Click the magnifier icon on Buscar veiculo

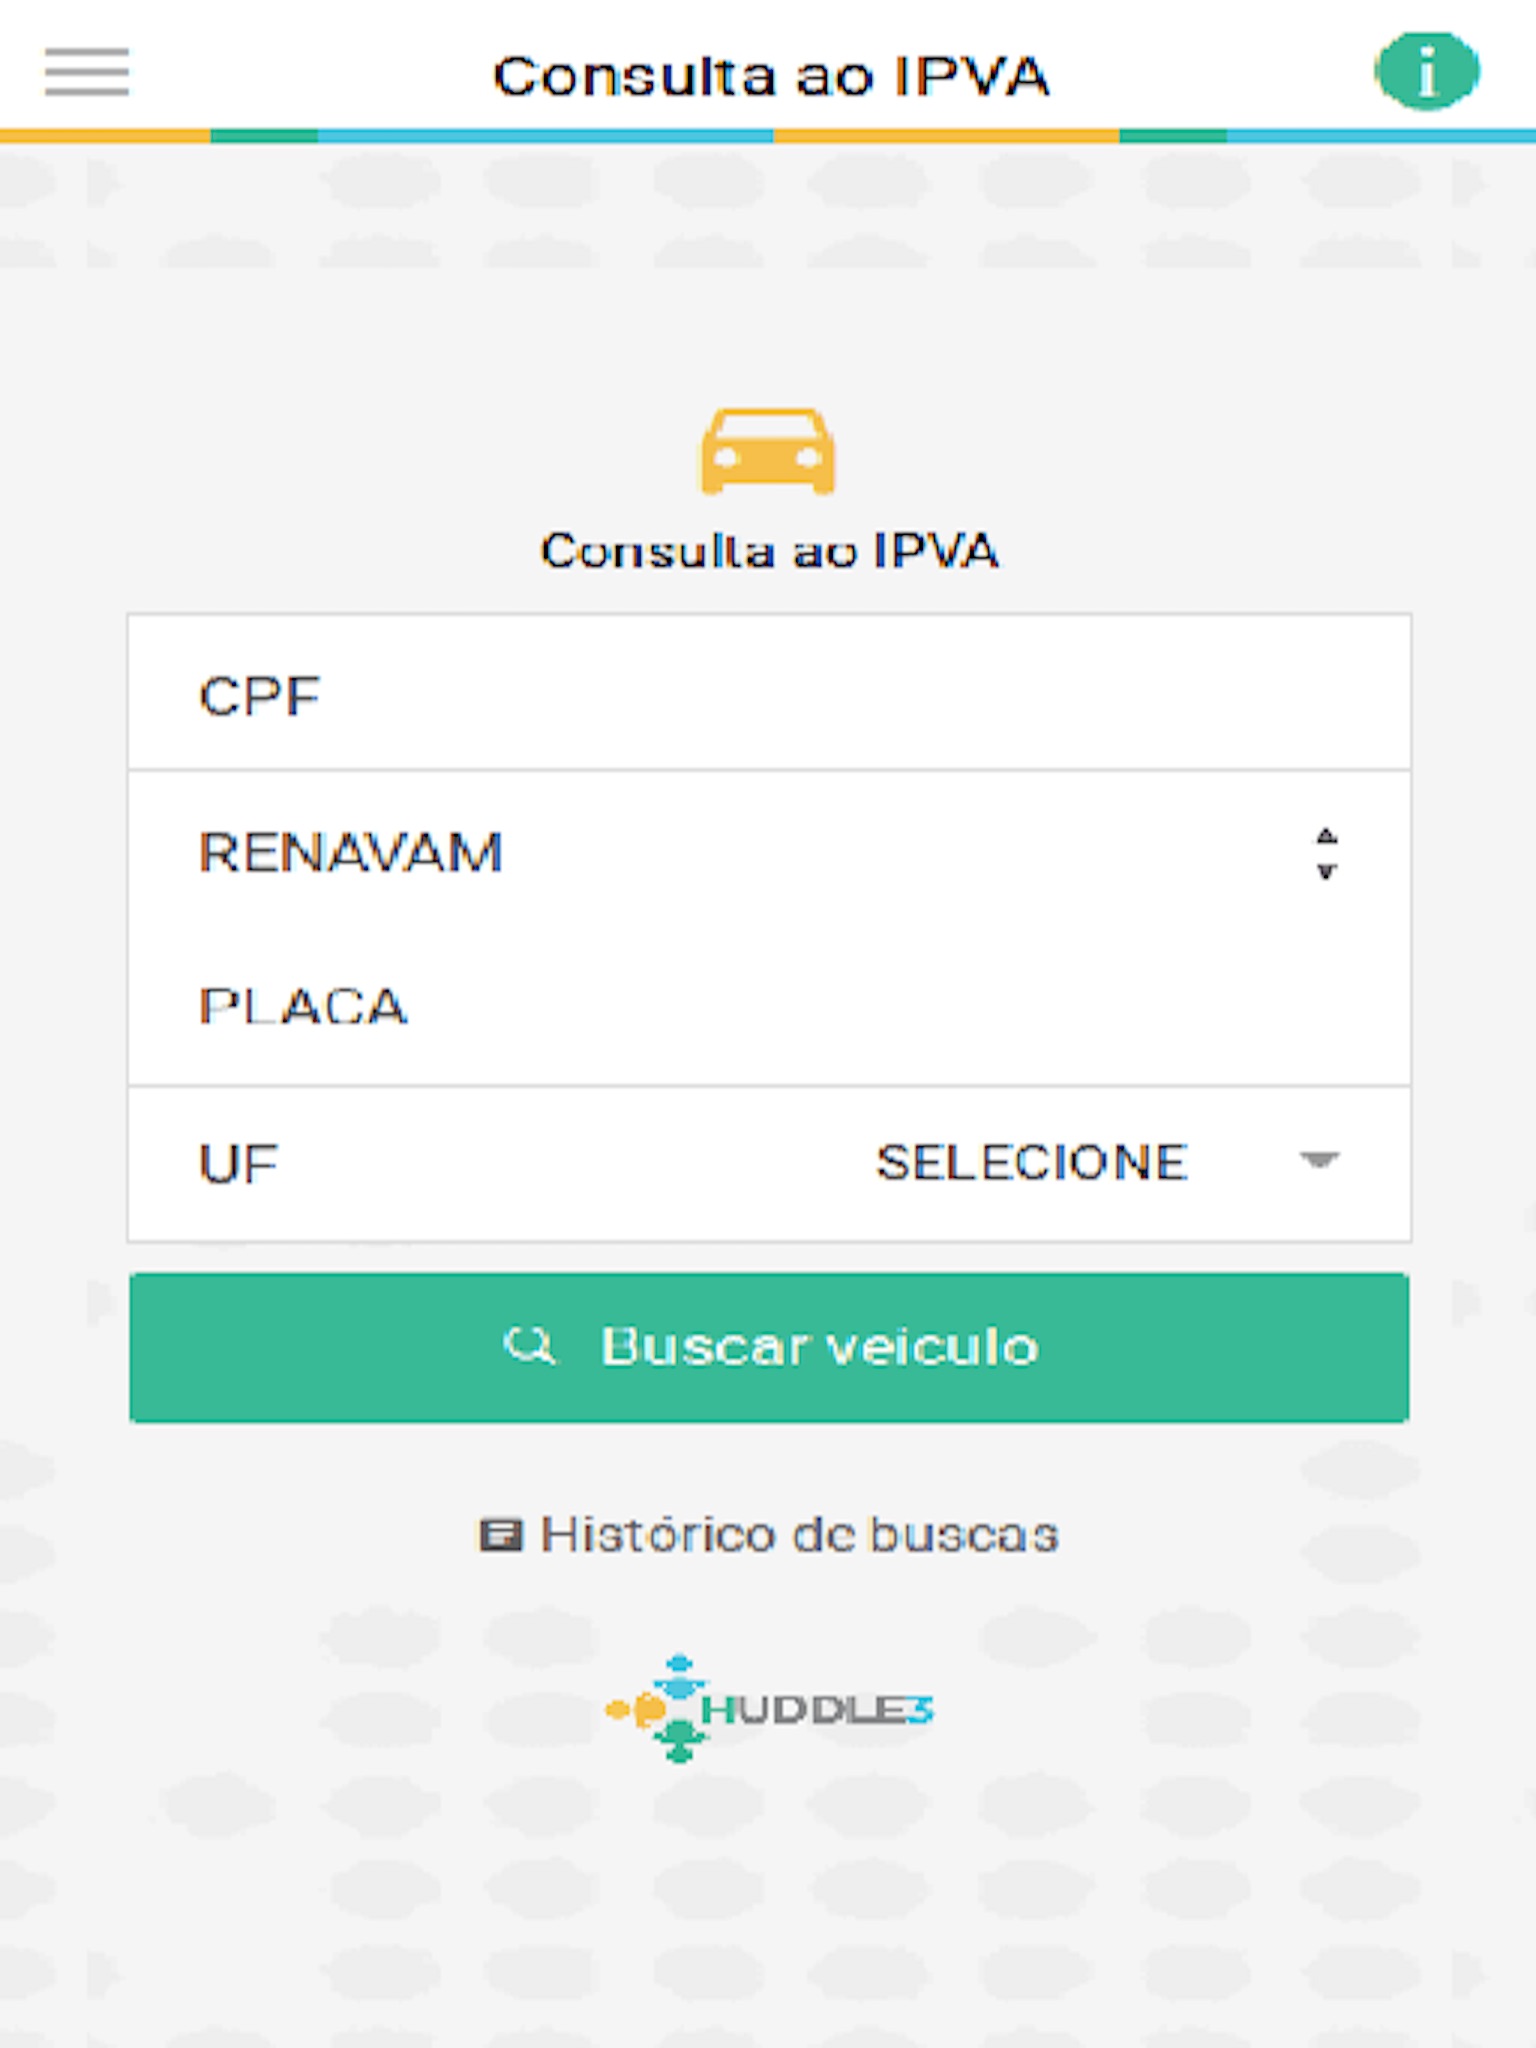[528, 1346]
